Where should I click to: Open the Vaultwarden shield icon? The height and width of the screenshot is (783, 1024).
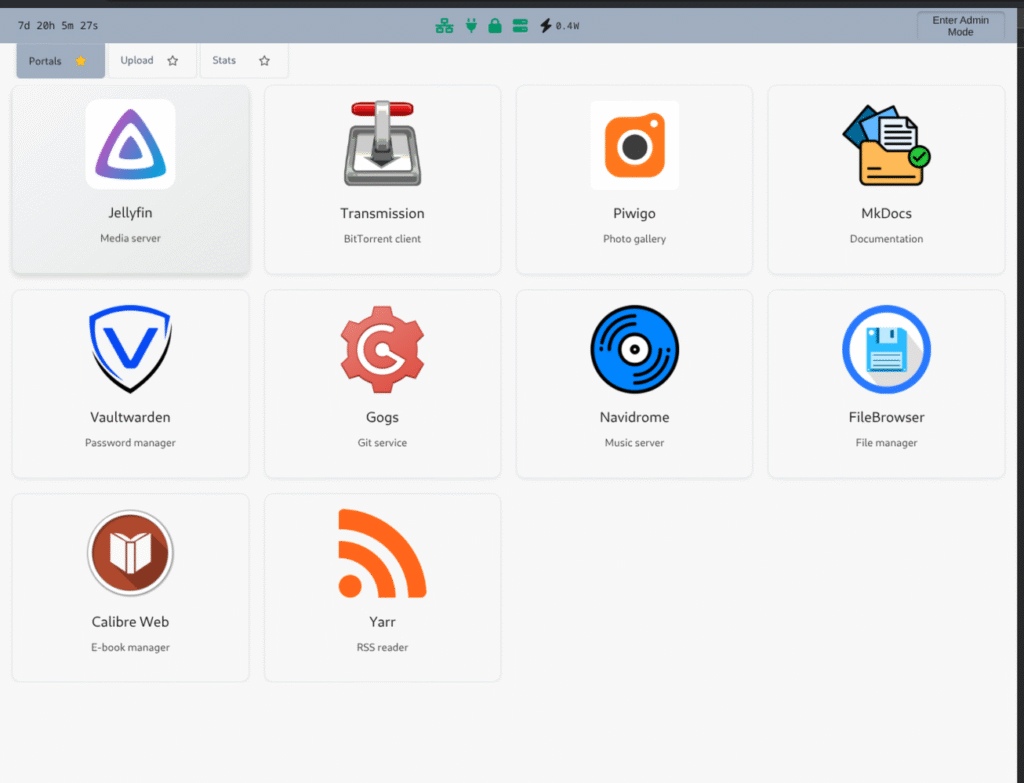[130, 349]
